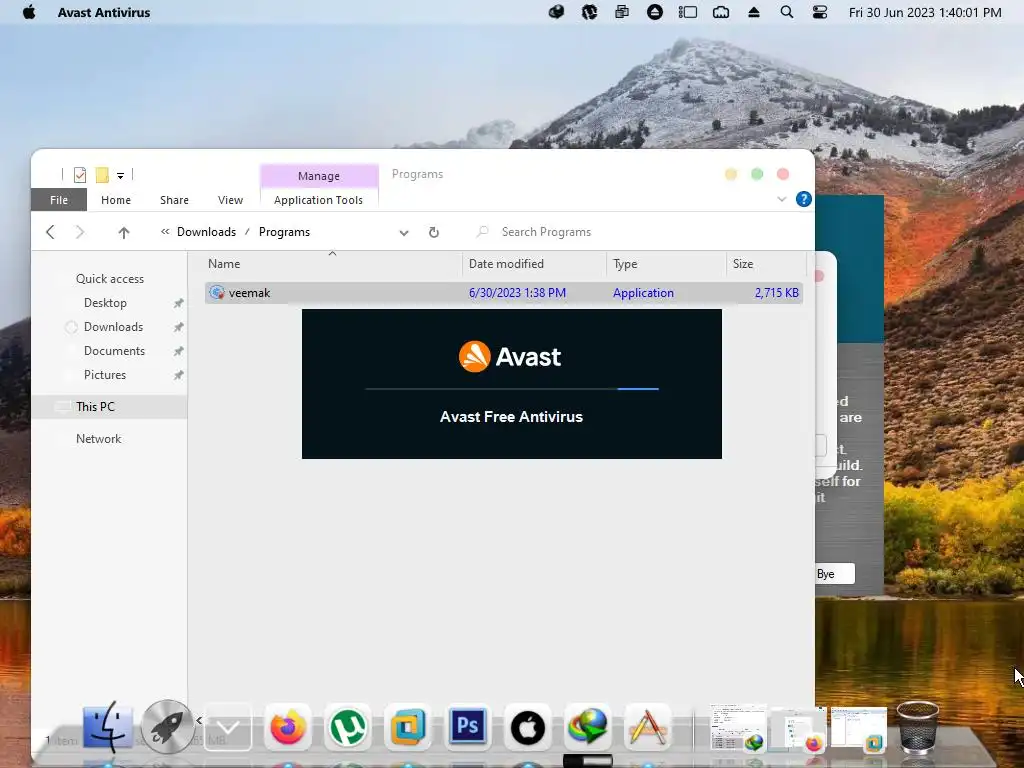Launch the rocket Launchpad dock icon
Viewport: 1024px width, 768px height.
tap(167, 727)
